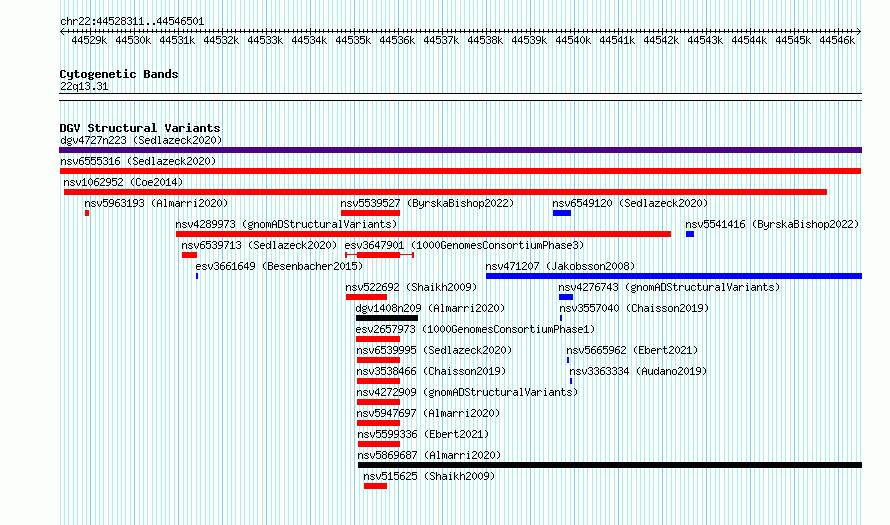Screen dimensions: 890x525
Task: Click the red esv2657973 variant bar
Action: click(378, 339)
